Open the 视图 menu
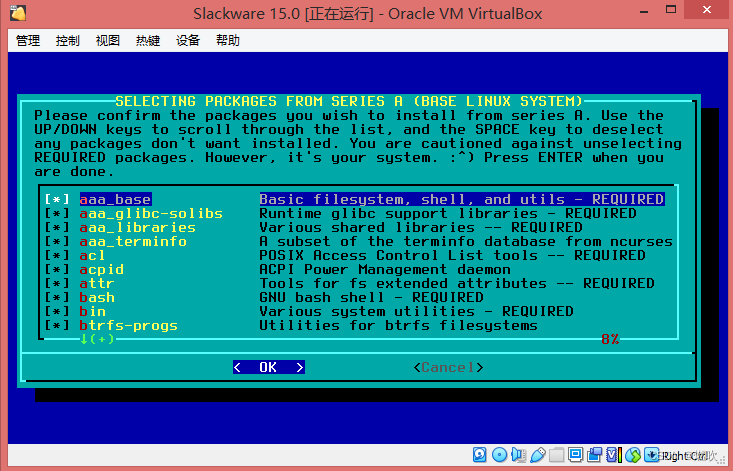The image size is (733, 471). pyautogui.click(x=108, y=41)
